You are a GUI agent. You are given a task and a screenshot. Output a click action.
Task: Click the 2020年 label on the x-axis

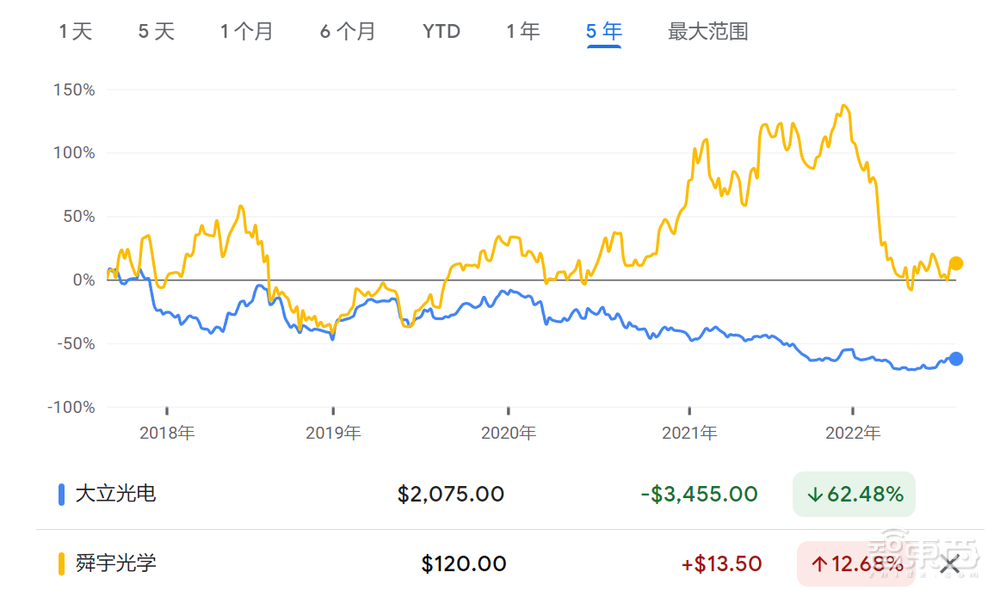511,432
